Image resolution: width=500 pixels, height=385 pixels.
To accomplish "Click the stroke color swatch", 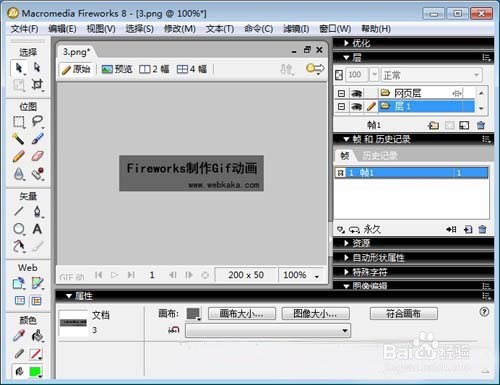I will tap(35, 353).
